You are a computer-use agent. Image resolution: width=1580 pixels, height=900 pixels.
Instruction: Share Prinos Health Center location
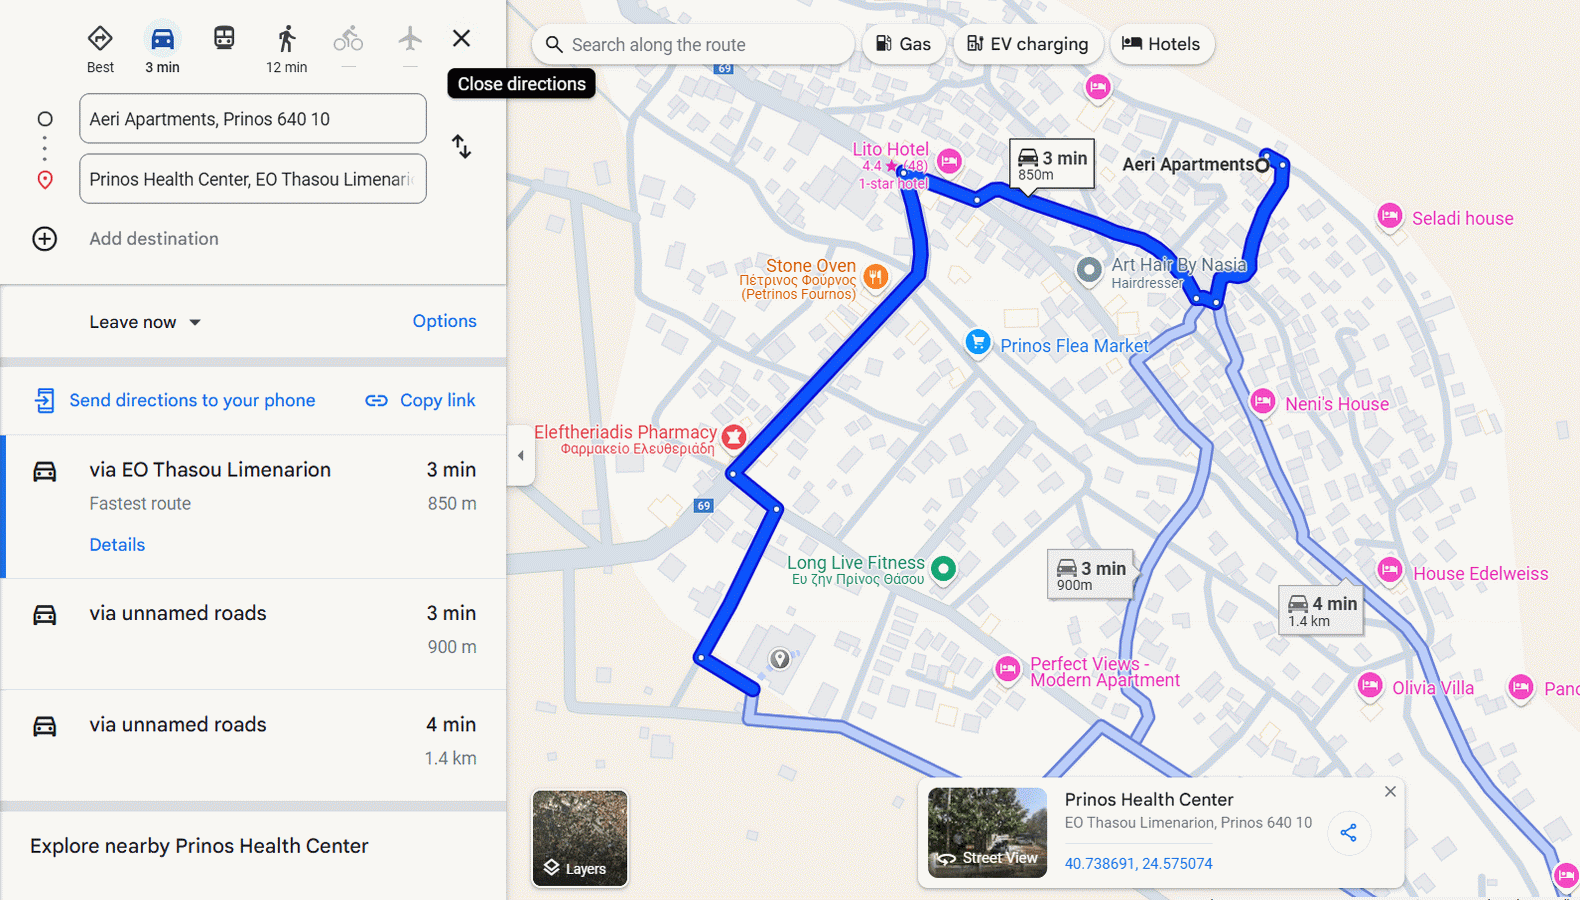[x=1348, y=833]
